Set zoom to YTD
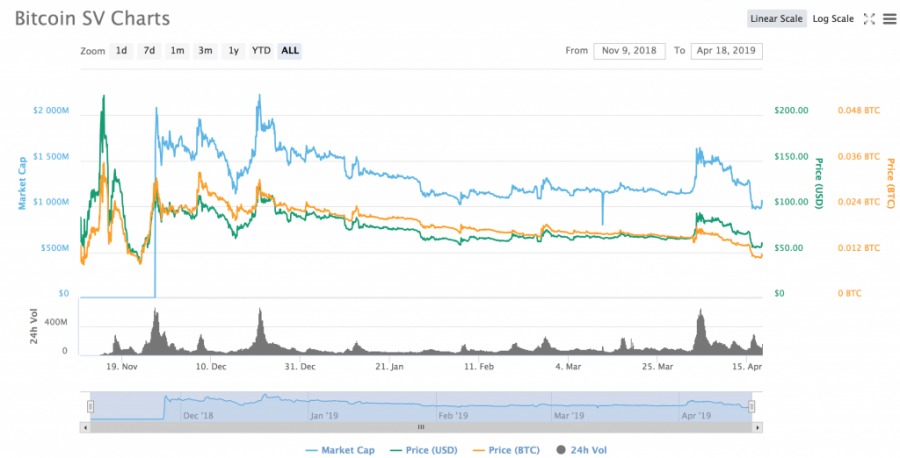The height and width of the screenshot is (458, 900). pos(261,51)
